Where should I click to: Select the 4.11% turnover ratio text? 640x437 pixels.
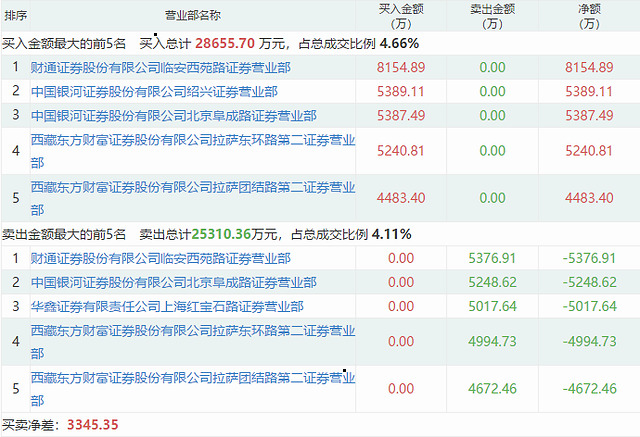click(x=391, y=234)
